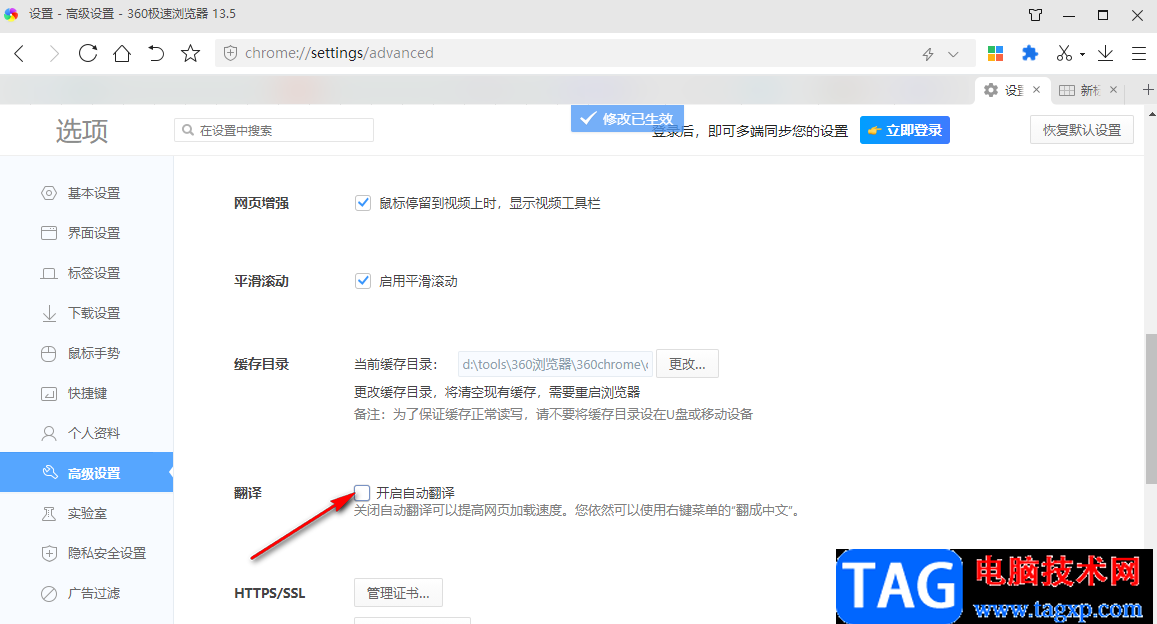1157x624 pixels.
Task: Click the page vertical scrollbar thumb
Action: [1151, 409]
